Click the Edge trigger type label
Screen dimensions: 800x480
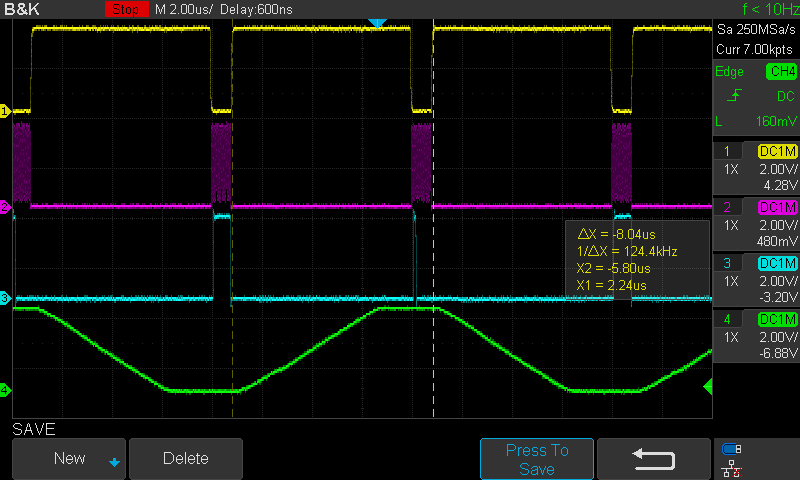729,71
